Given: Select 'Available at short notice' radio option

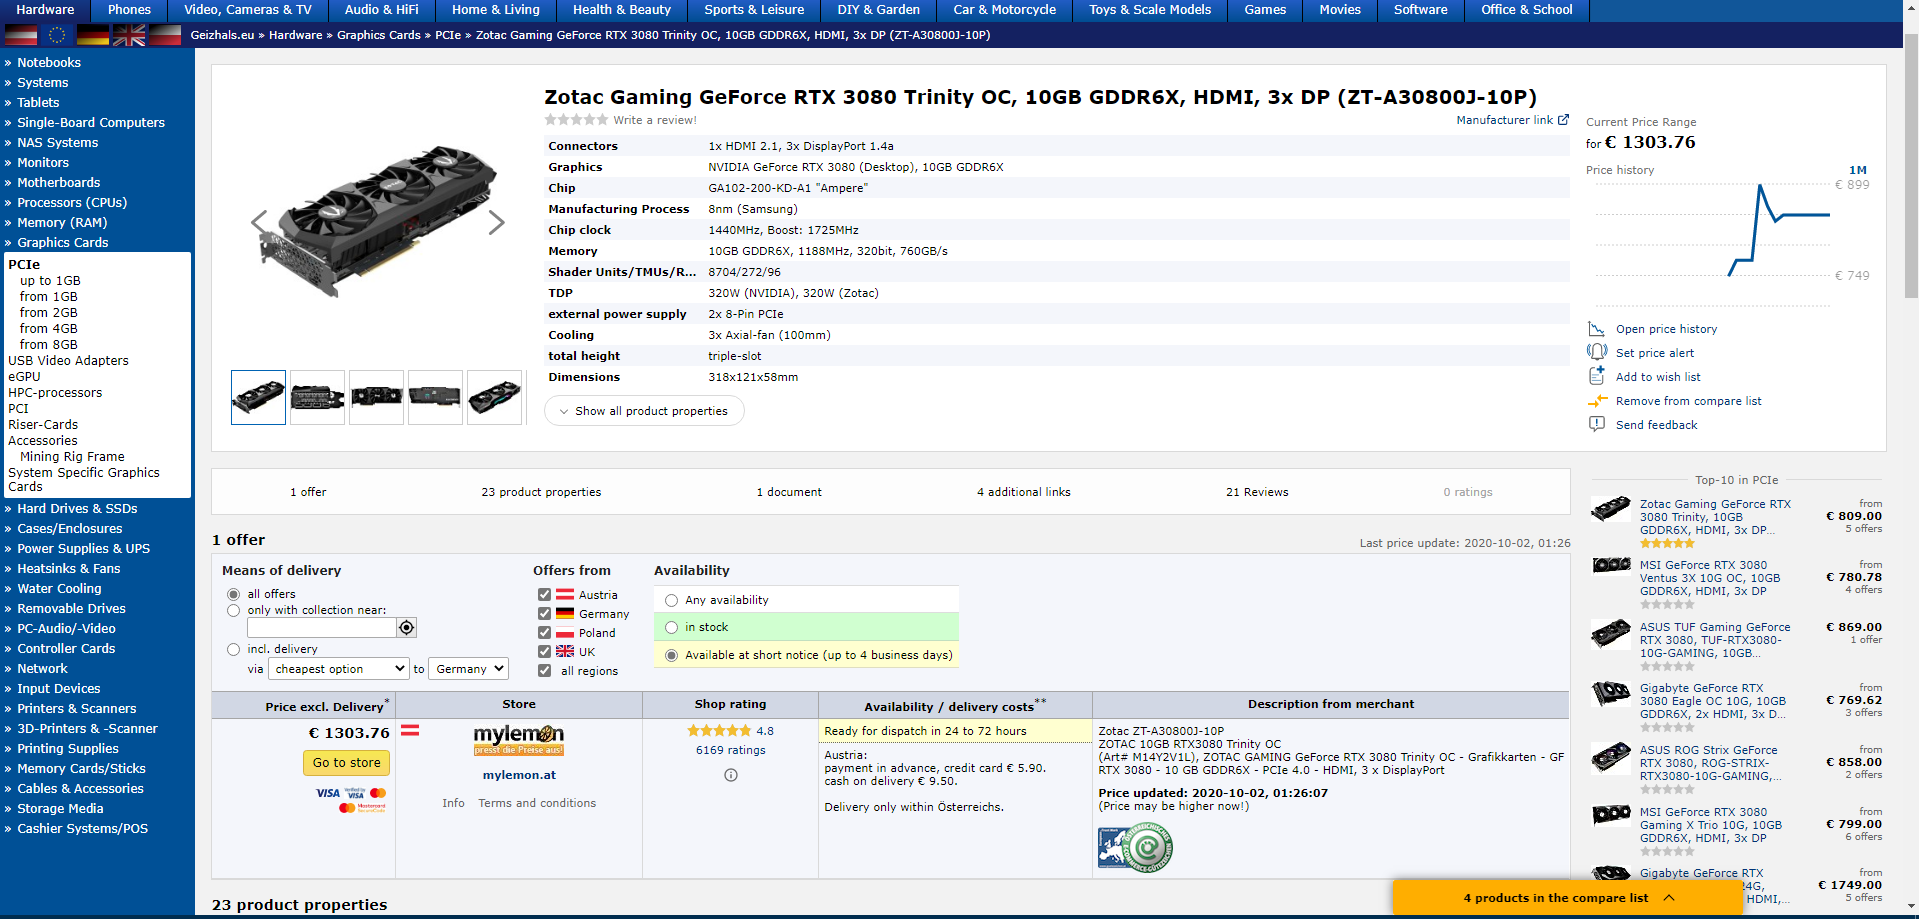Looking at the screenshot, I should click(x=671, y=655).
